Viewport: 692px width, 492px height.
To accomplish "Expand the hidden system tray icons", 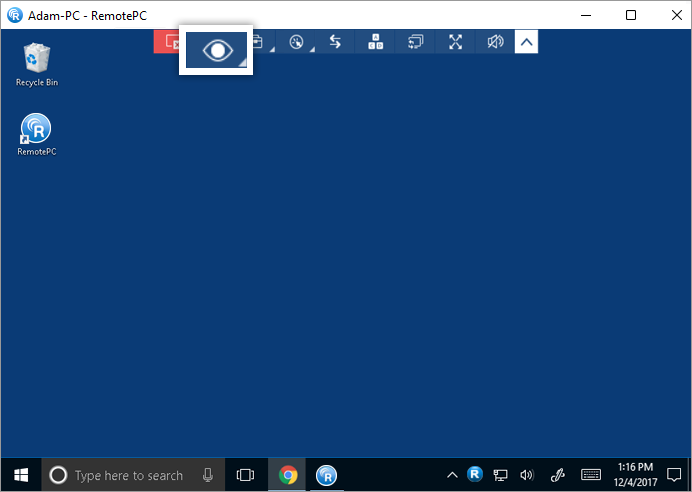I will click(x=452, y=475).
